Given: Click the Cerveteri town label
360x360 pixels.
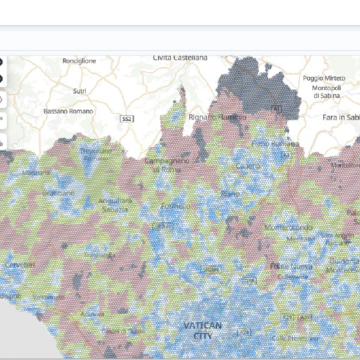Looking at the screenshot, I should pos(20,265).
